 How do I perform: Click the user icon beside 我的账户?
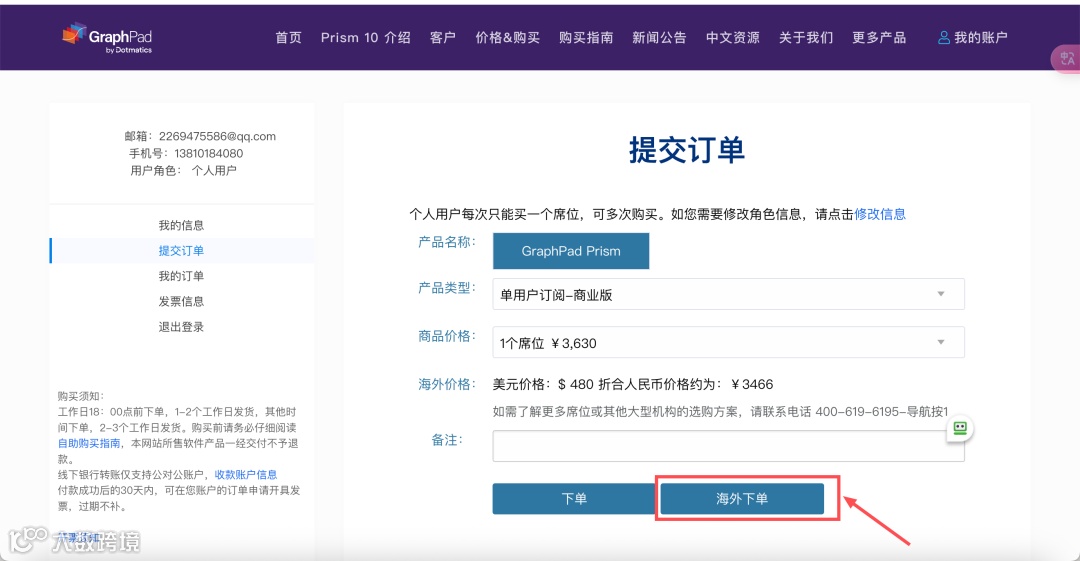click(944, 38)
